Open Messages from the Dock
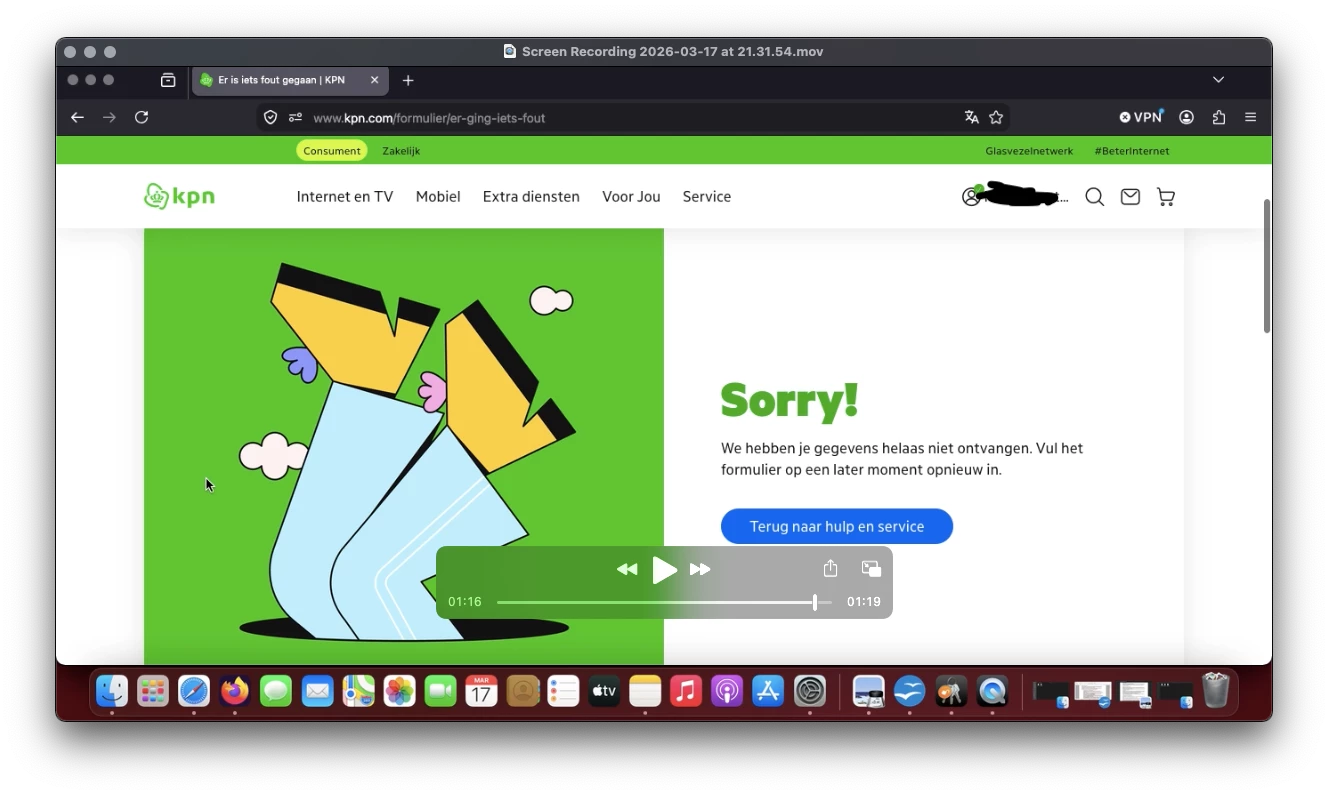This screenshot has width=1328, height=795. pos(276,690)
